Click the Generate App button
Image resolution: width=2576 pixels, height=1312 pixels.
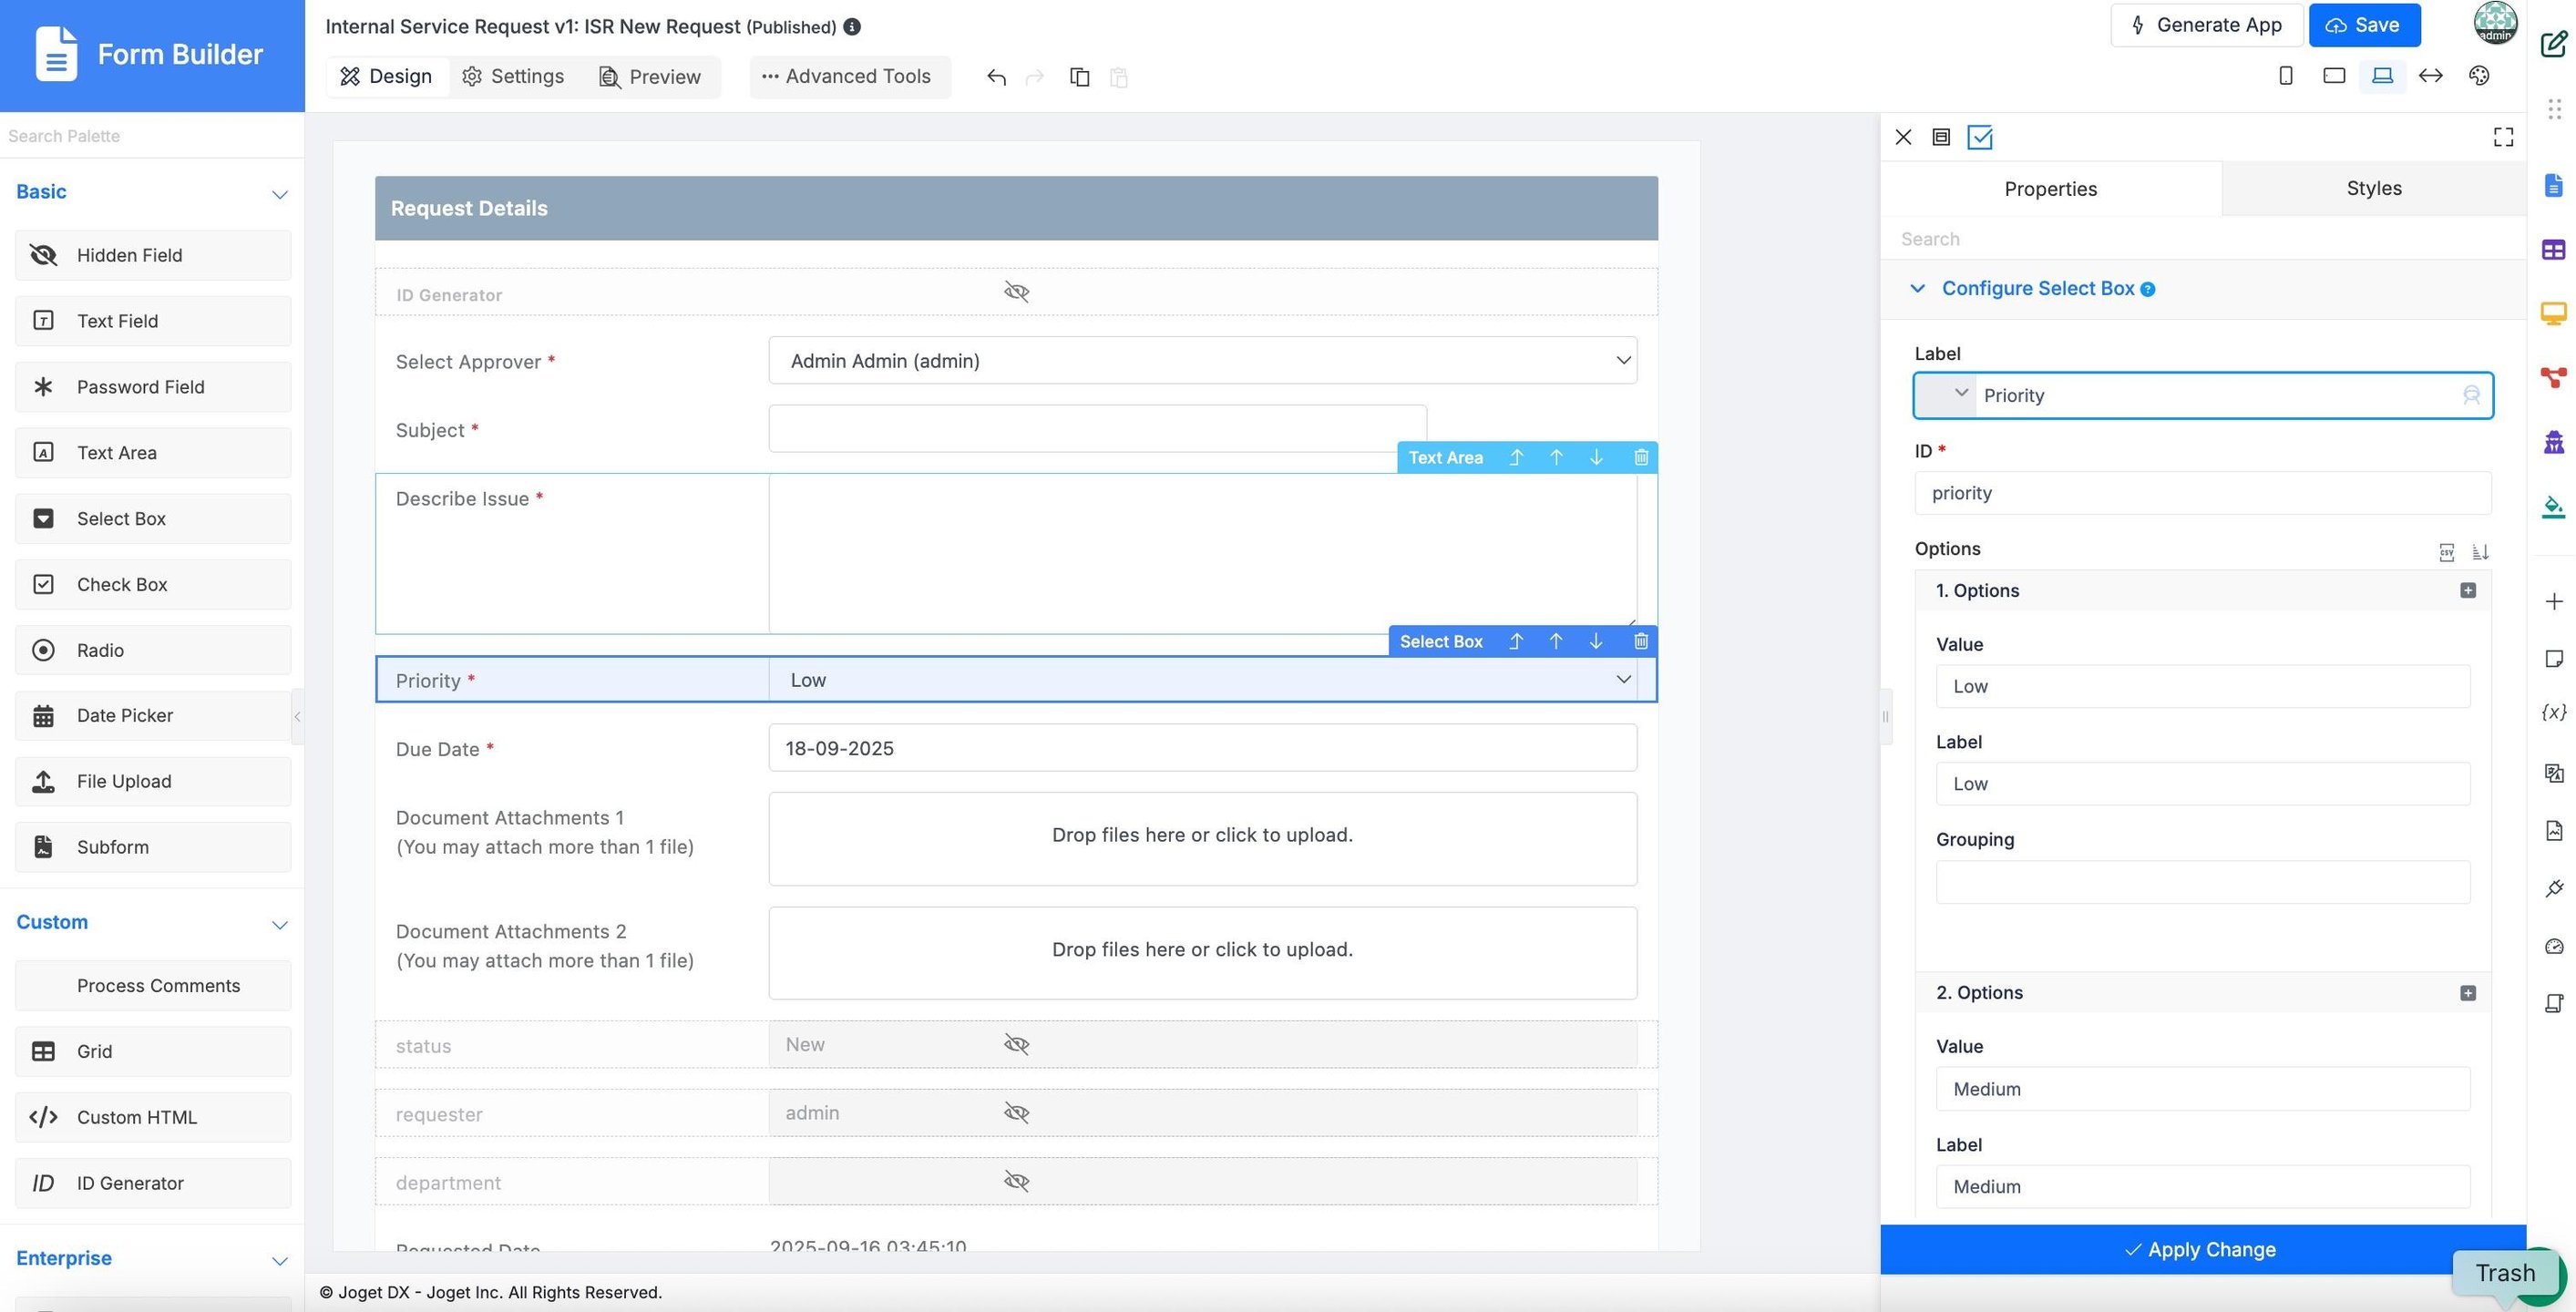coord(2206,25)
